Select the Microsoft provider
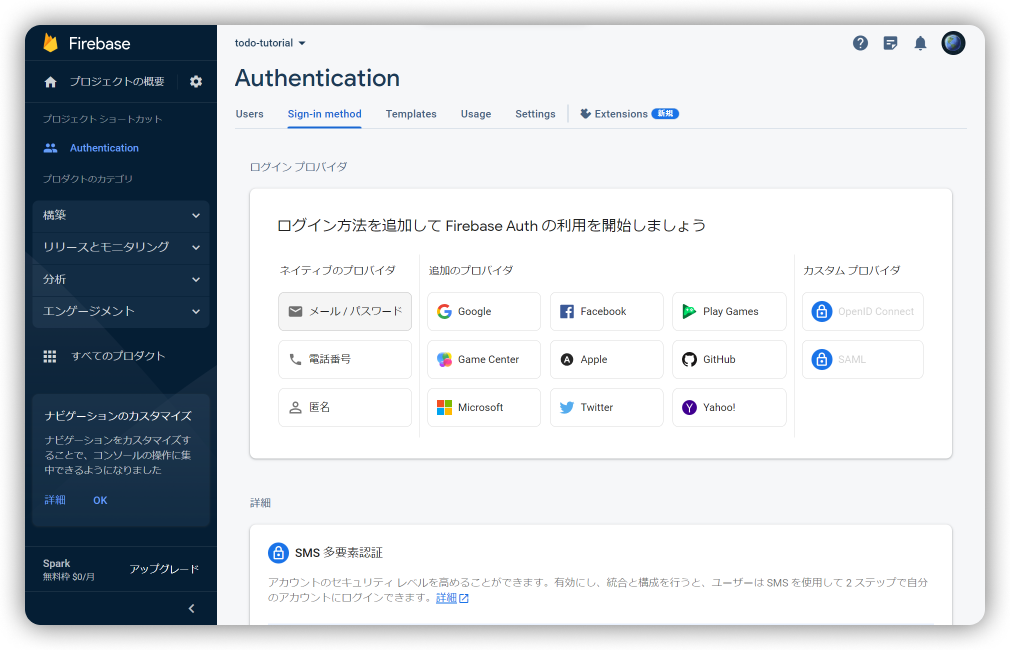 tap(484, 407)
